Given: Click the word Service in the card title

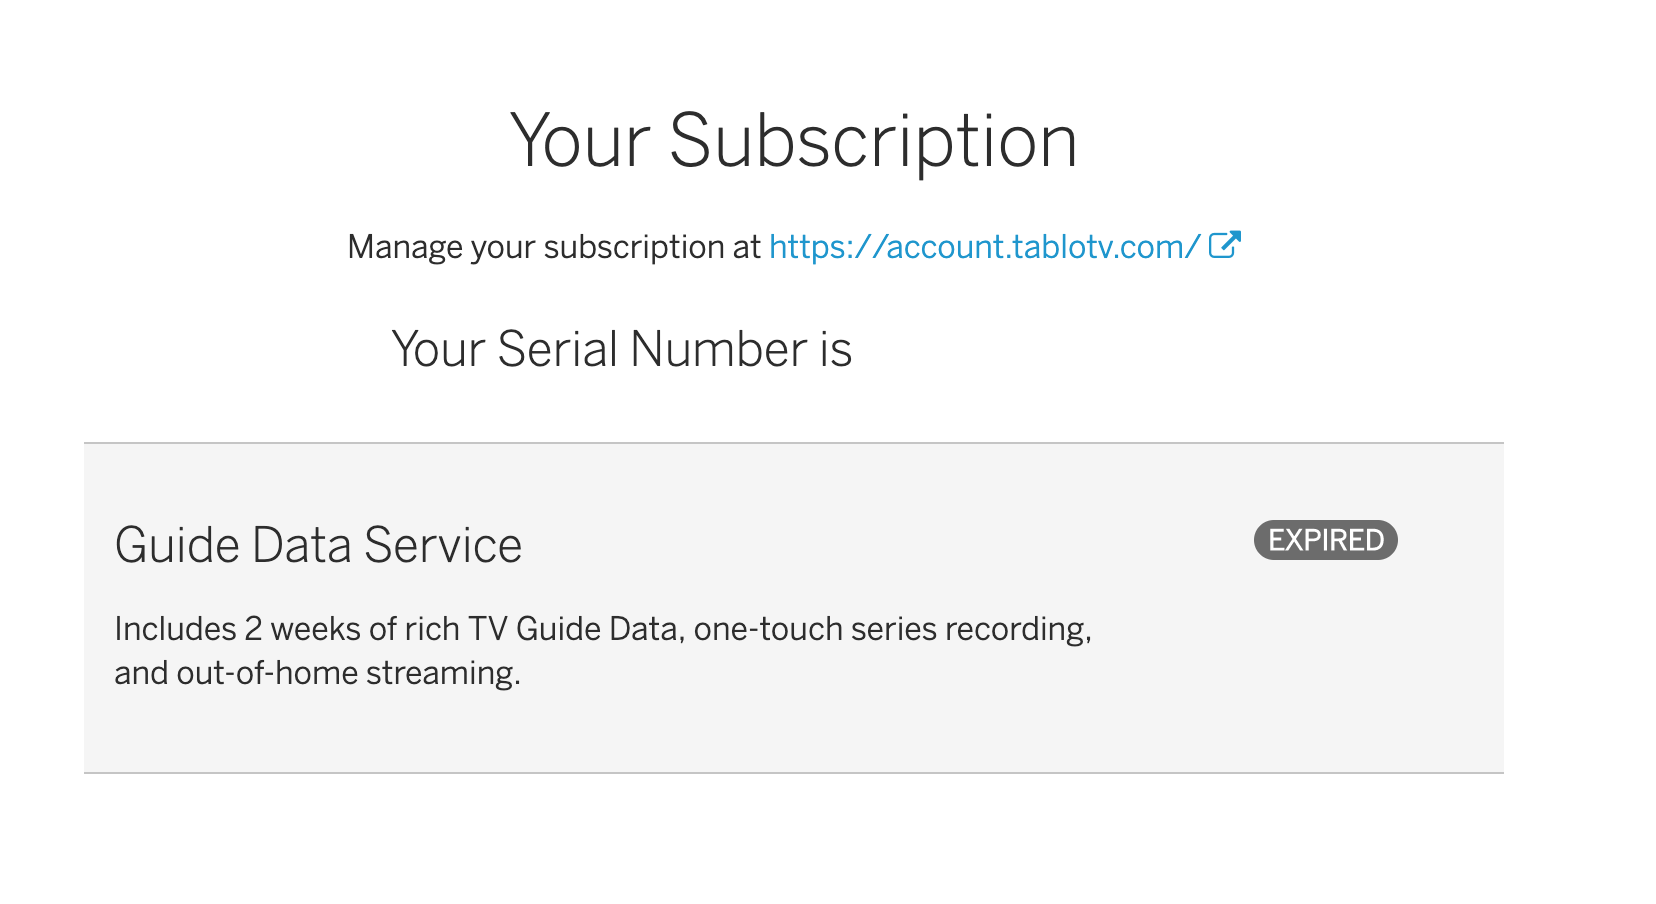Looking at the screenshot, I should pos(443,545).
